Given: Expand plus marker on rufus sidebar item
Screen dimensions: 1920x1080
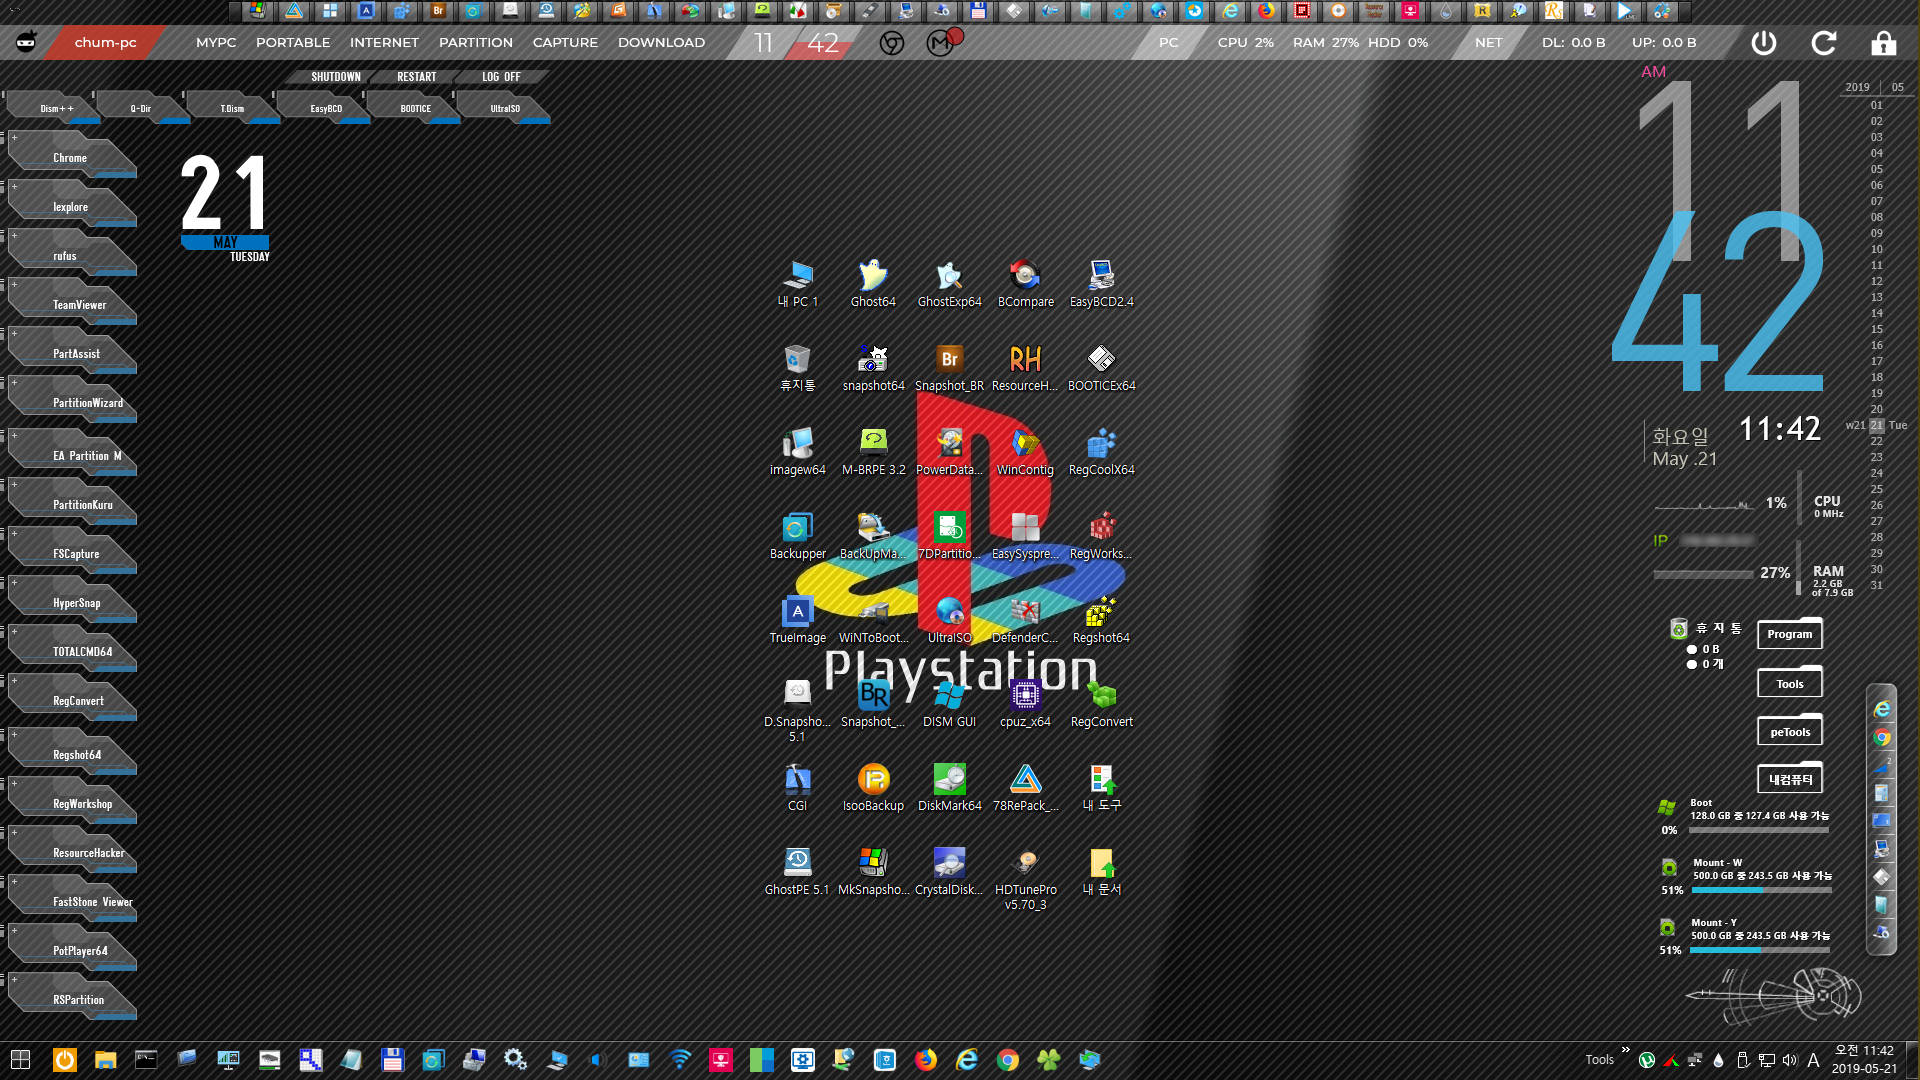Looking at the screenshot, I should (14, 236).
